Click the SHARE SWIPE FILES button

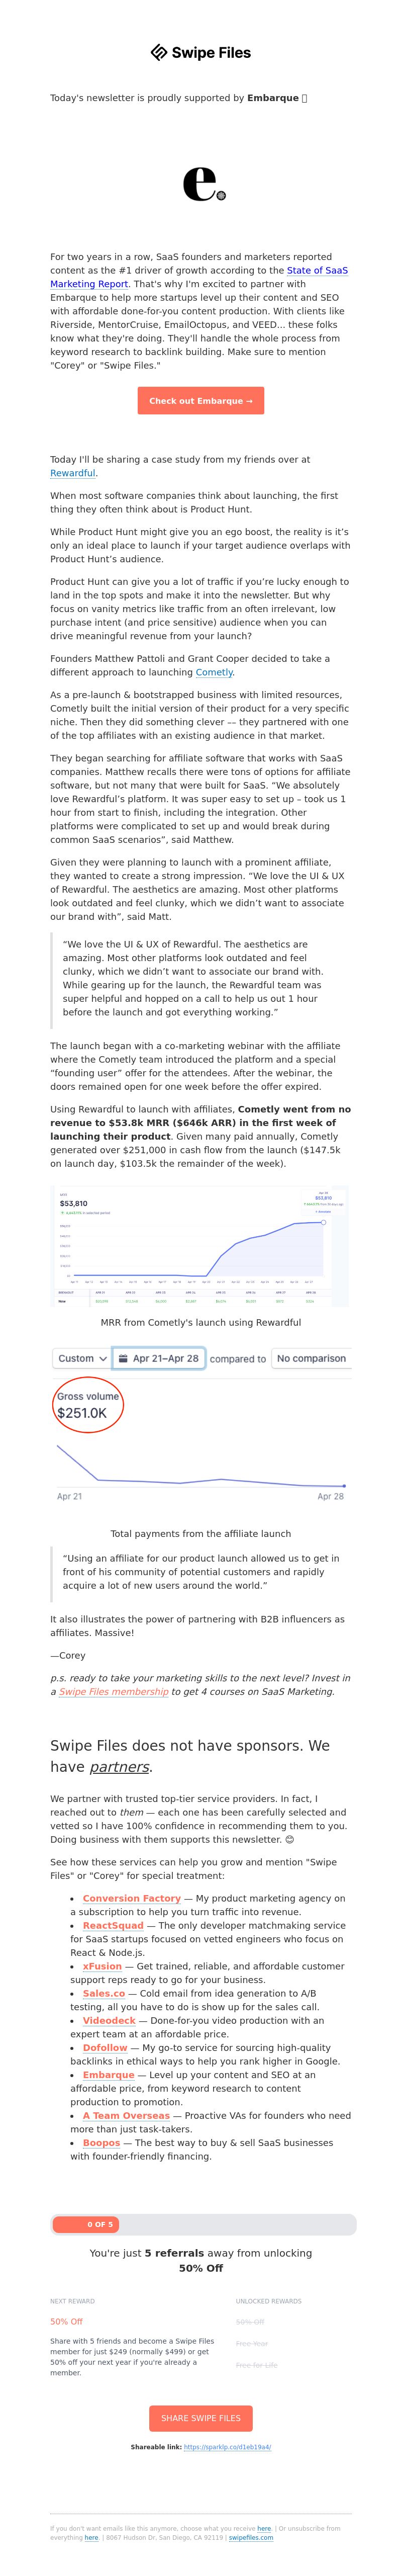(201, 2418)
